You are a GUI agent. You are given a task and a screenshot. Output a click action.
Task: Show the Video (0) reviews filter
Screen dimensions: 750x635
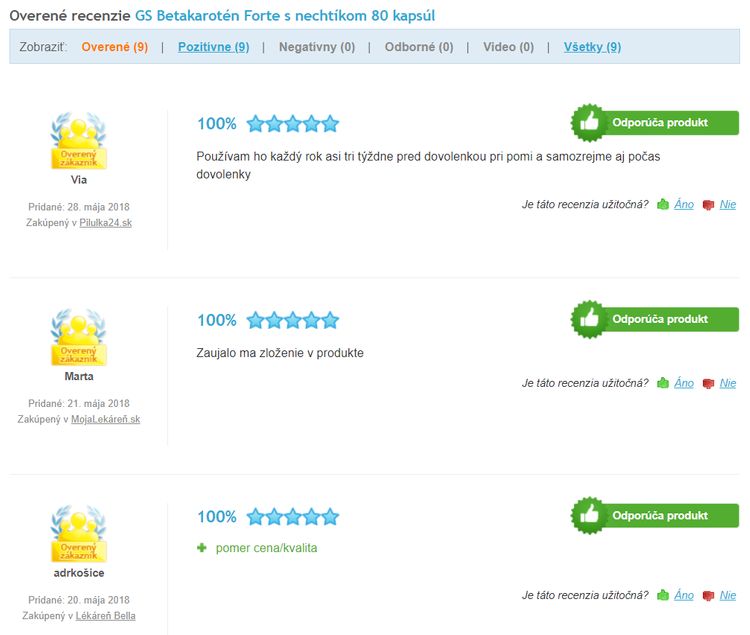click(508, 47)
